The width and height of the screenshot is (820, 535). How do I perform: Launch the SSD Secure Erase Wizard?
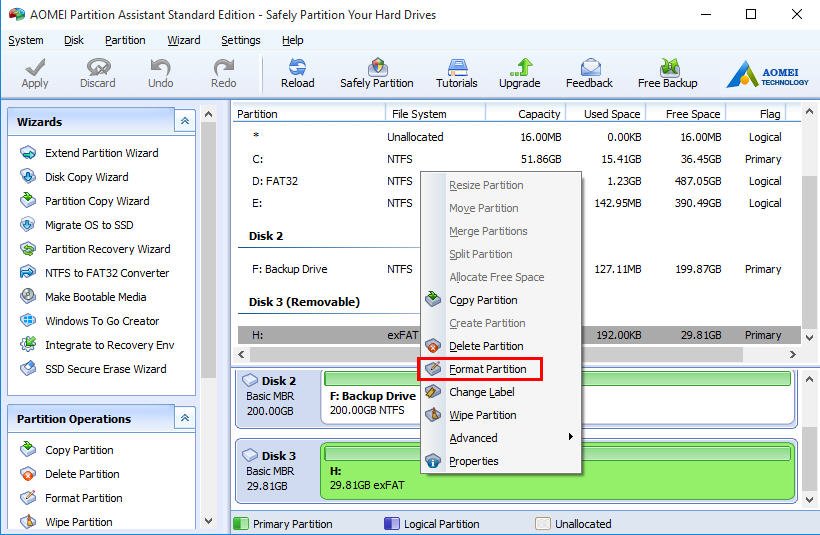pyautogui.click(x=106, y=369)
